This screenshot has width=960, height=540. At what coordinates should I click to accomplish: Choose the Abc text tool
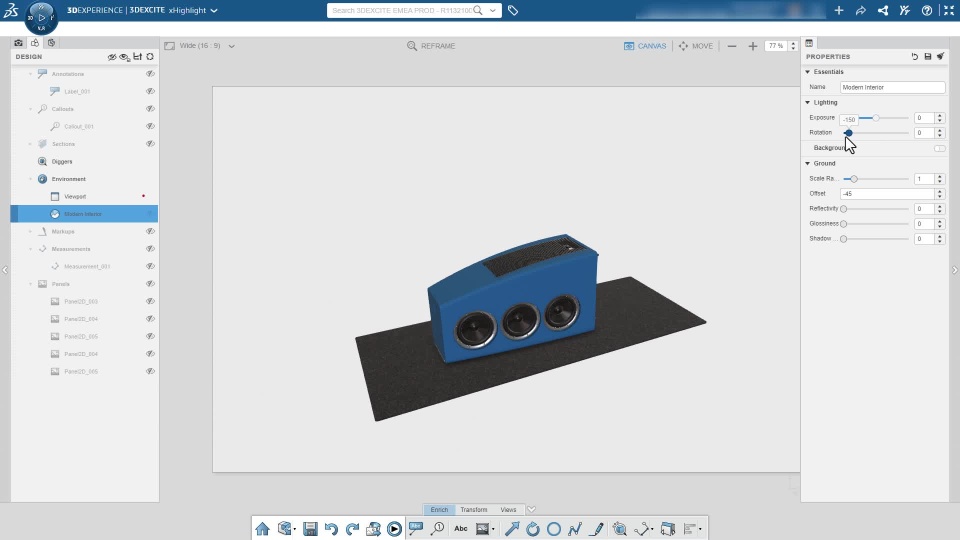point(461,528)
